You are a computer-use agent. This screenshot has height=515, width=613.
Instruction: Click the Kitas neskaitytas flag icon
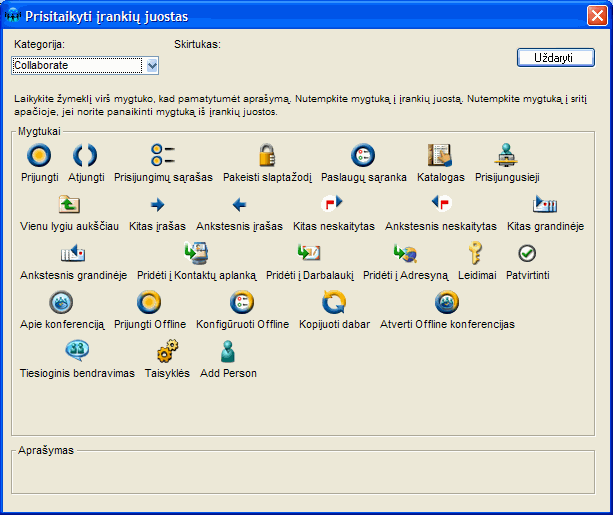[x=333, y=205]
